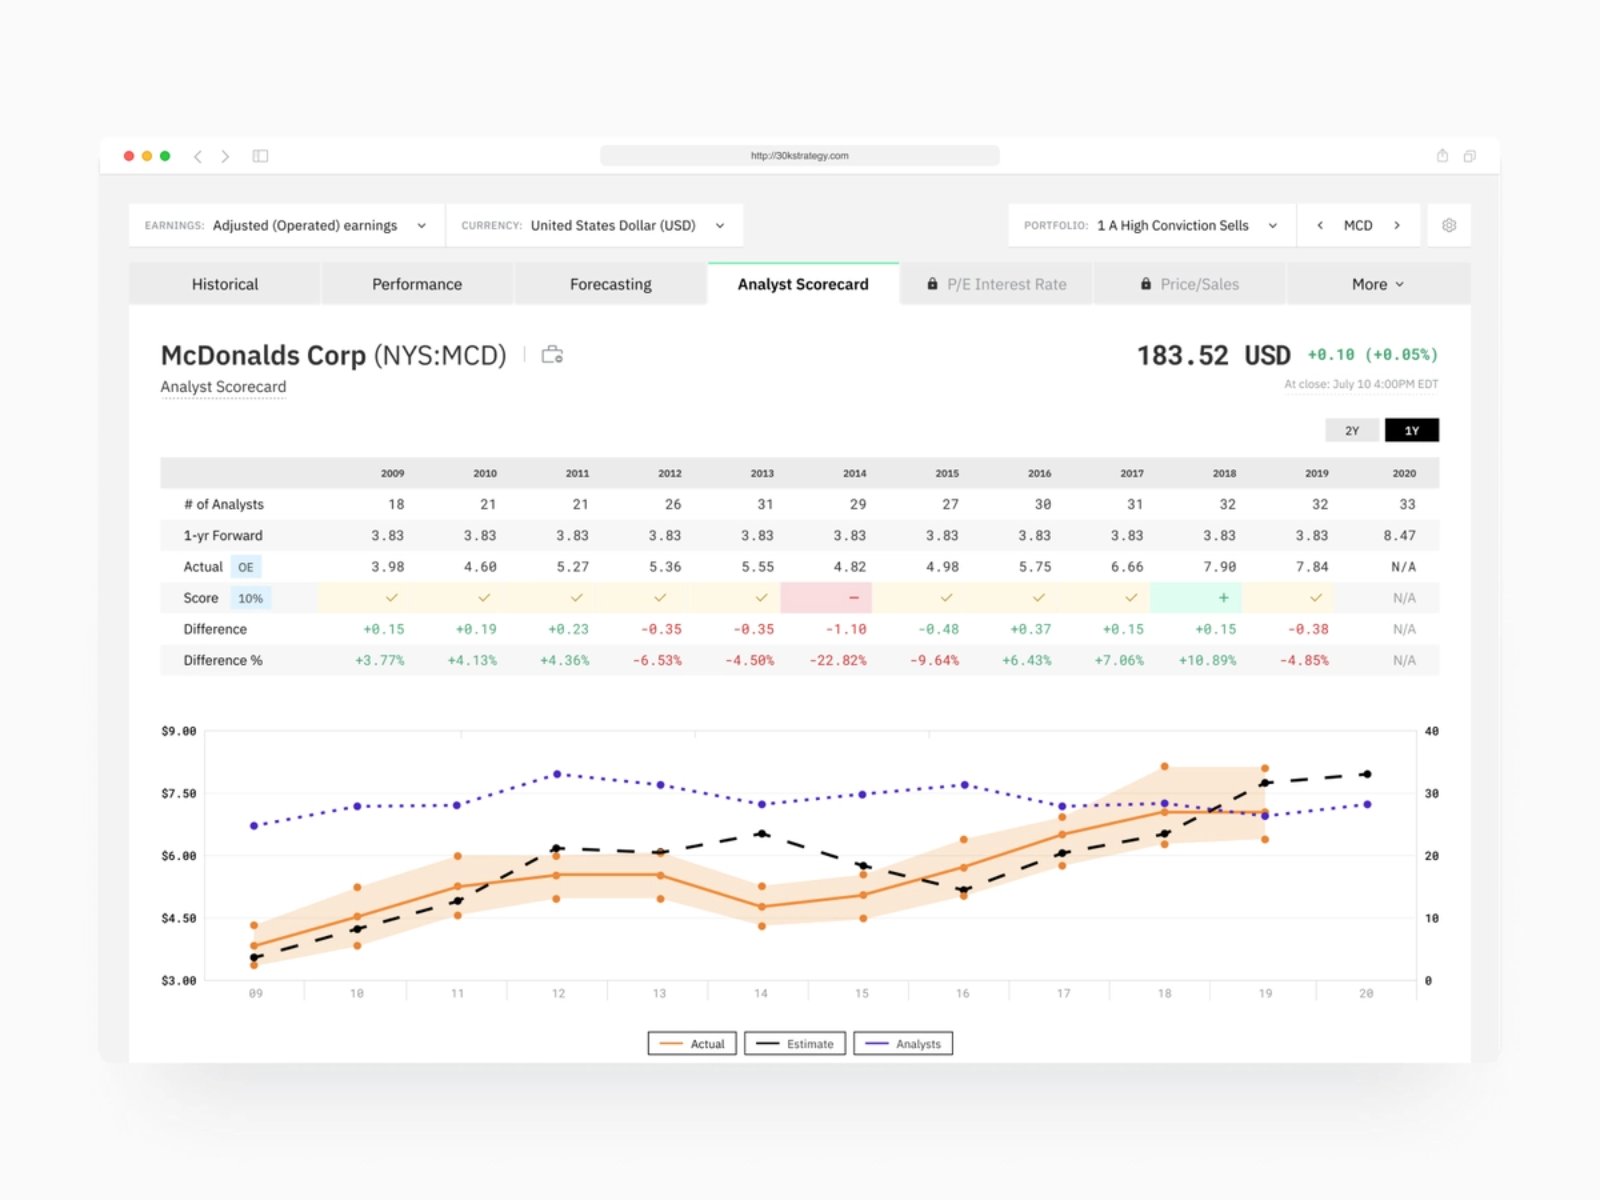Click the address bar URL field
Screen dimensions: 1600x1200
click(800, 156)
